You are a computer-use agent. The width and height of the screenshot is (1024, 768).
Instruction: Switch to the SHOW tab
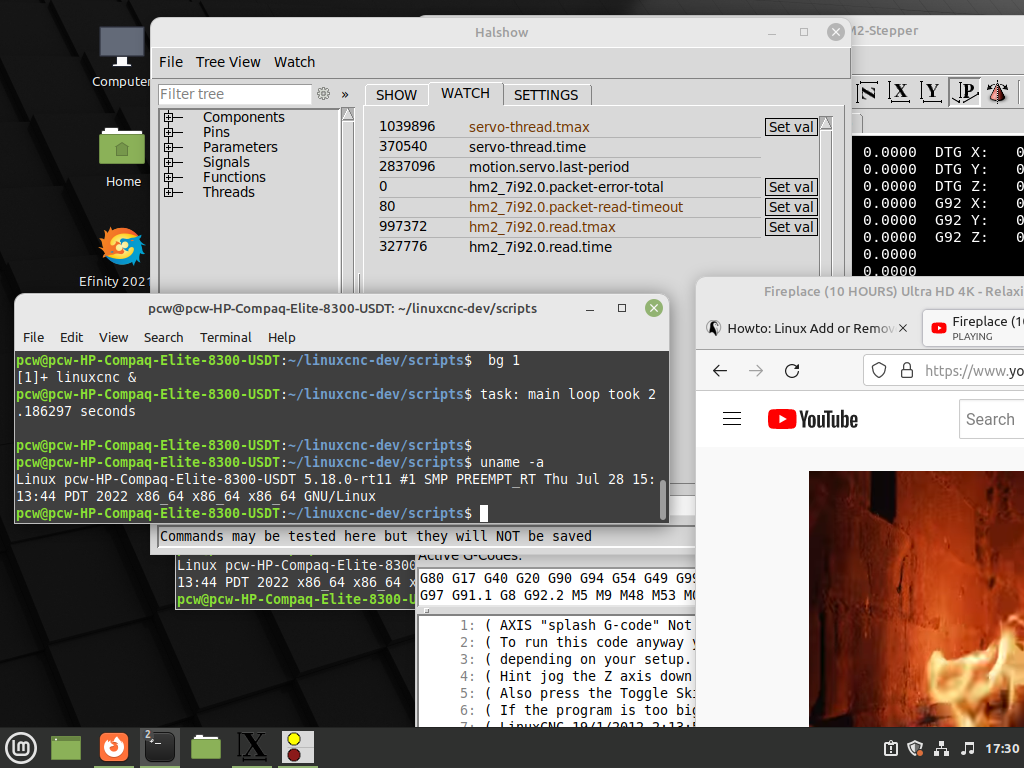click(396, 95)
